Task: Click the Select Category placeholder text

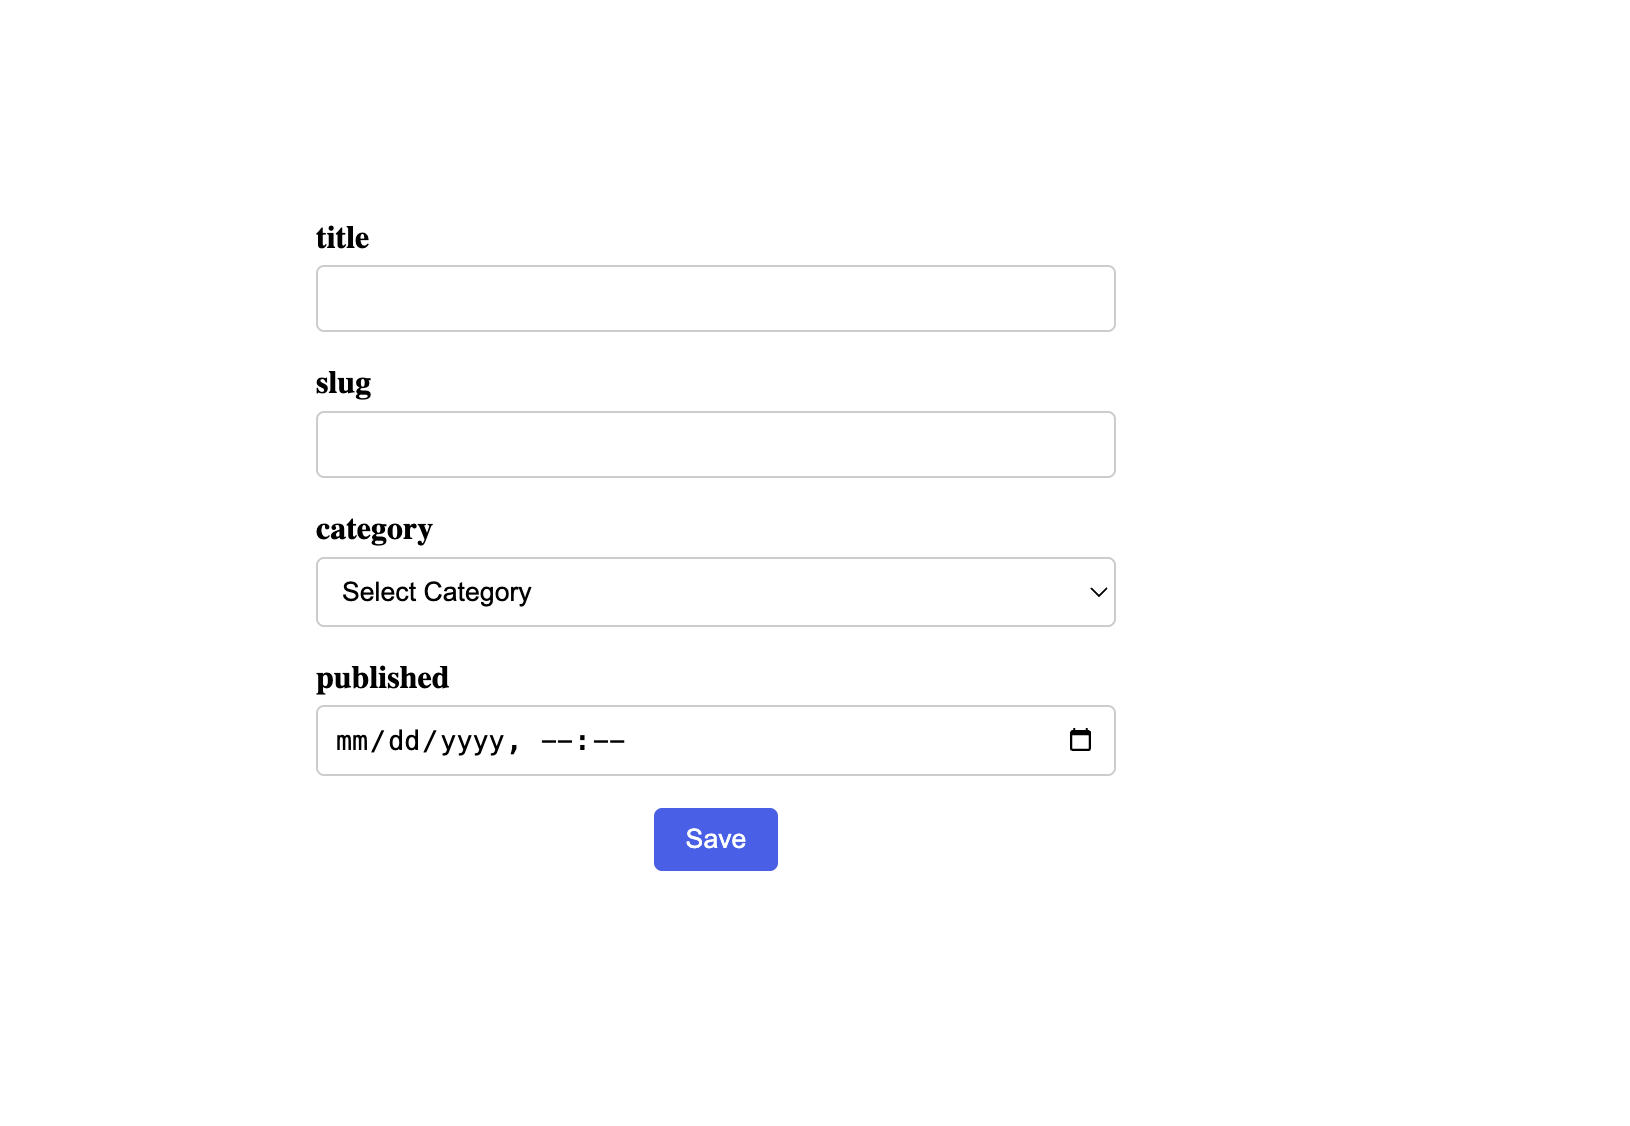Action: (x=437, y=591)
